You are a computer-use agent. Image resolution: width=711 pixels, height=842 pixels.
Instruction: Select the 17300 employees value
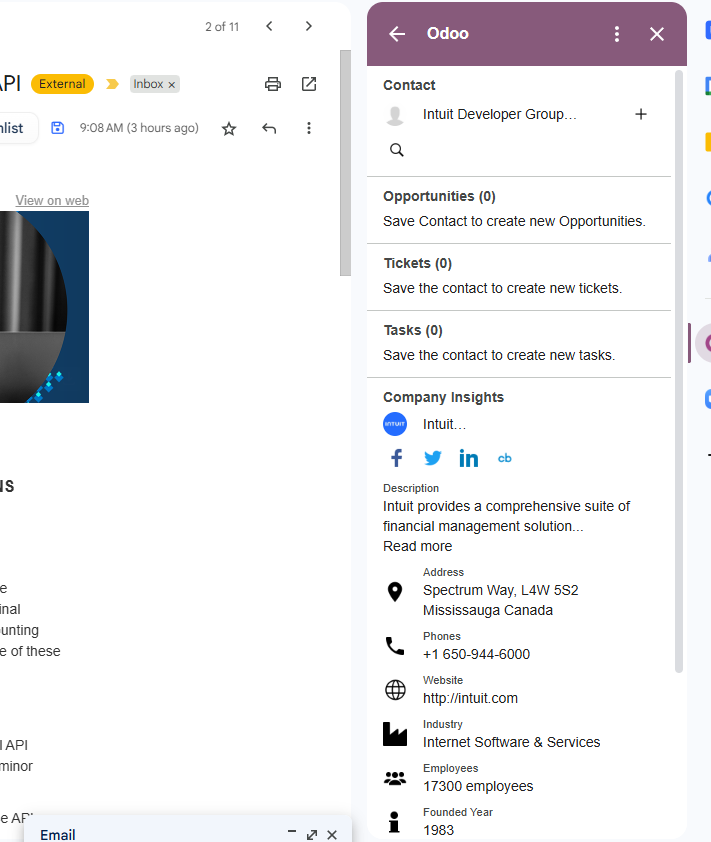tap(478, 786)
